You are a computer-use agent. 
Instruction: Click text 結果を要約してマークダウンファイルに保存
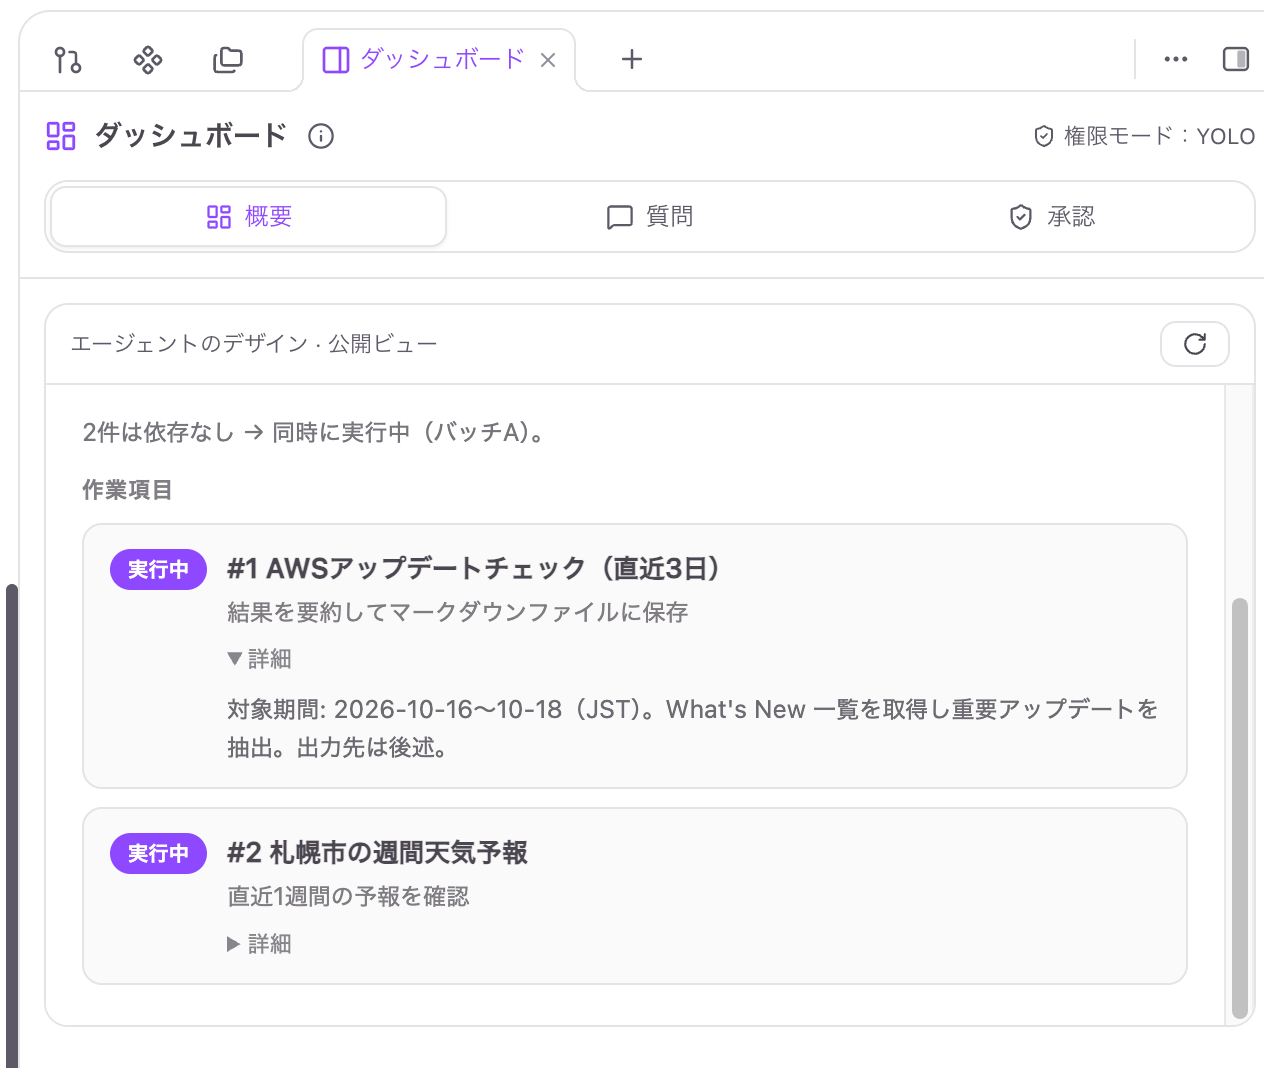coord(458,612)
